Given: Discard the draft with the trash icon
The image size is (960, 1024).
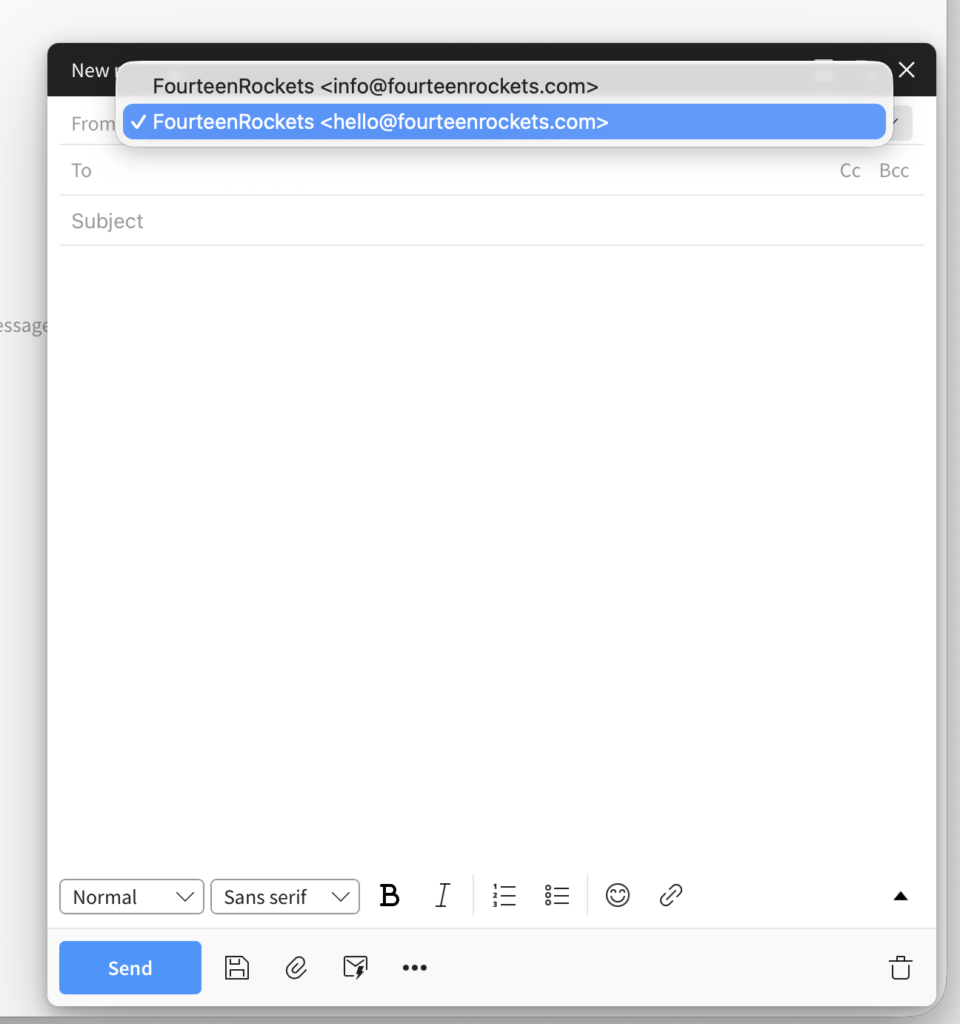Looking at the screenshot, I should coord(900,968).
